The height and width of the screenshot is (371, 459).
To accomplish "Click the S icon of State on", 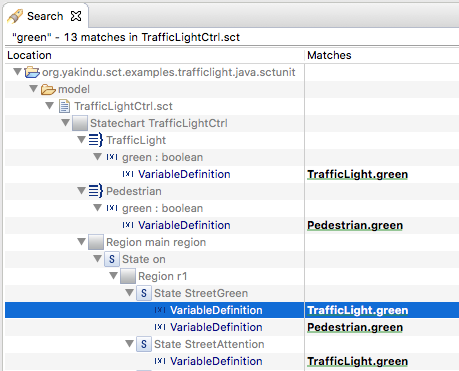I will coord(112,259).
